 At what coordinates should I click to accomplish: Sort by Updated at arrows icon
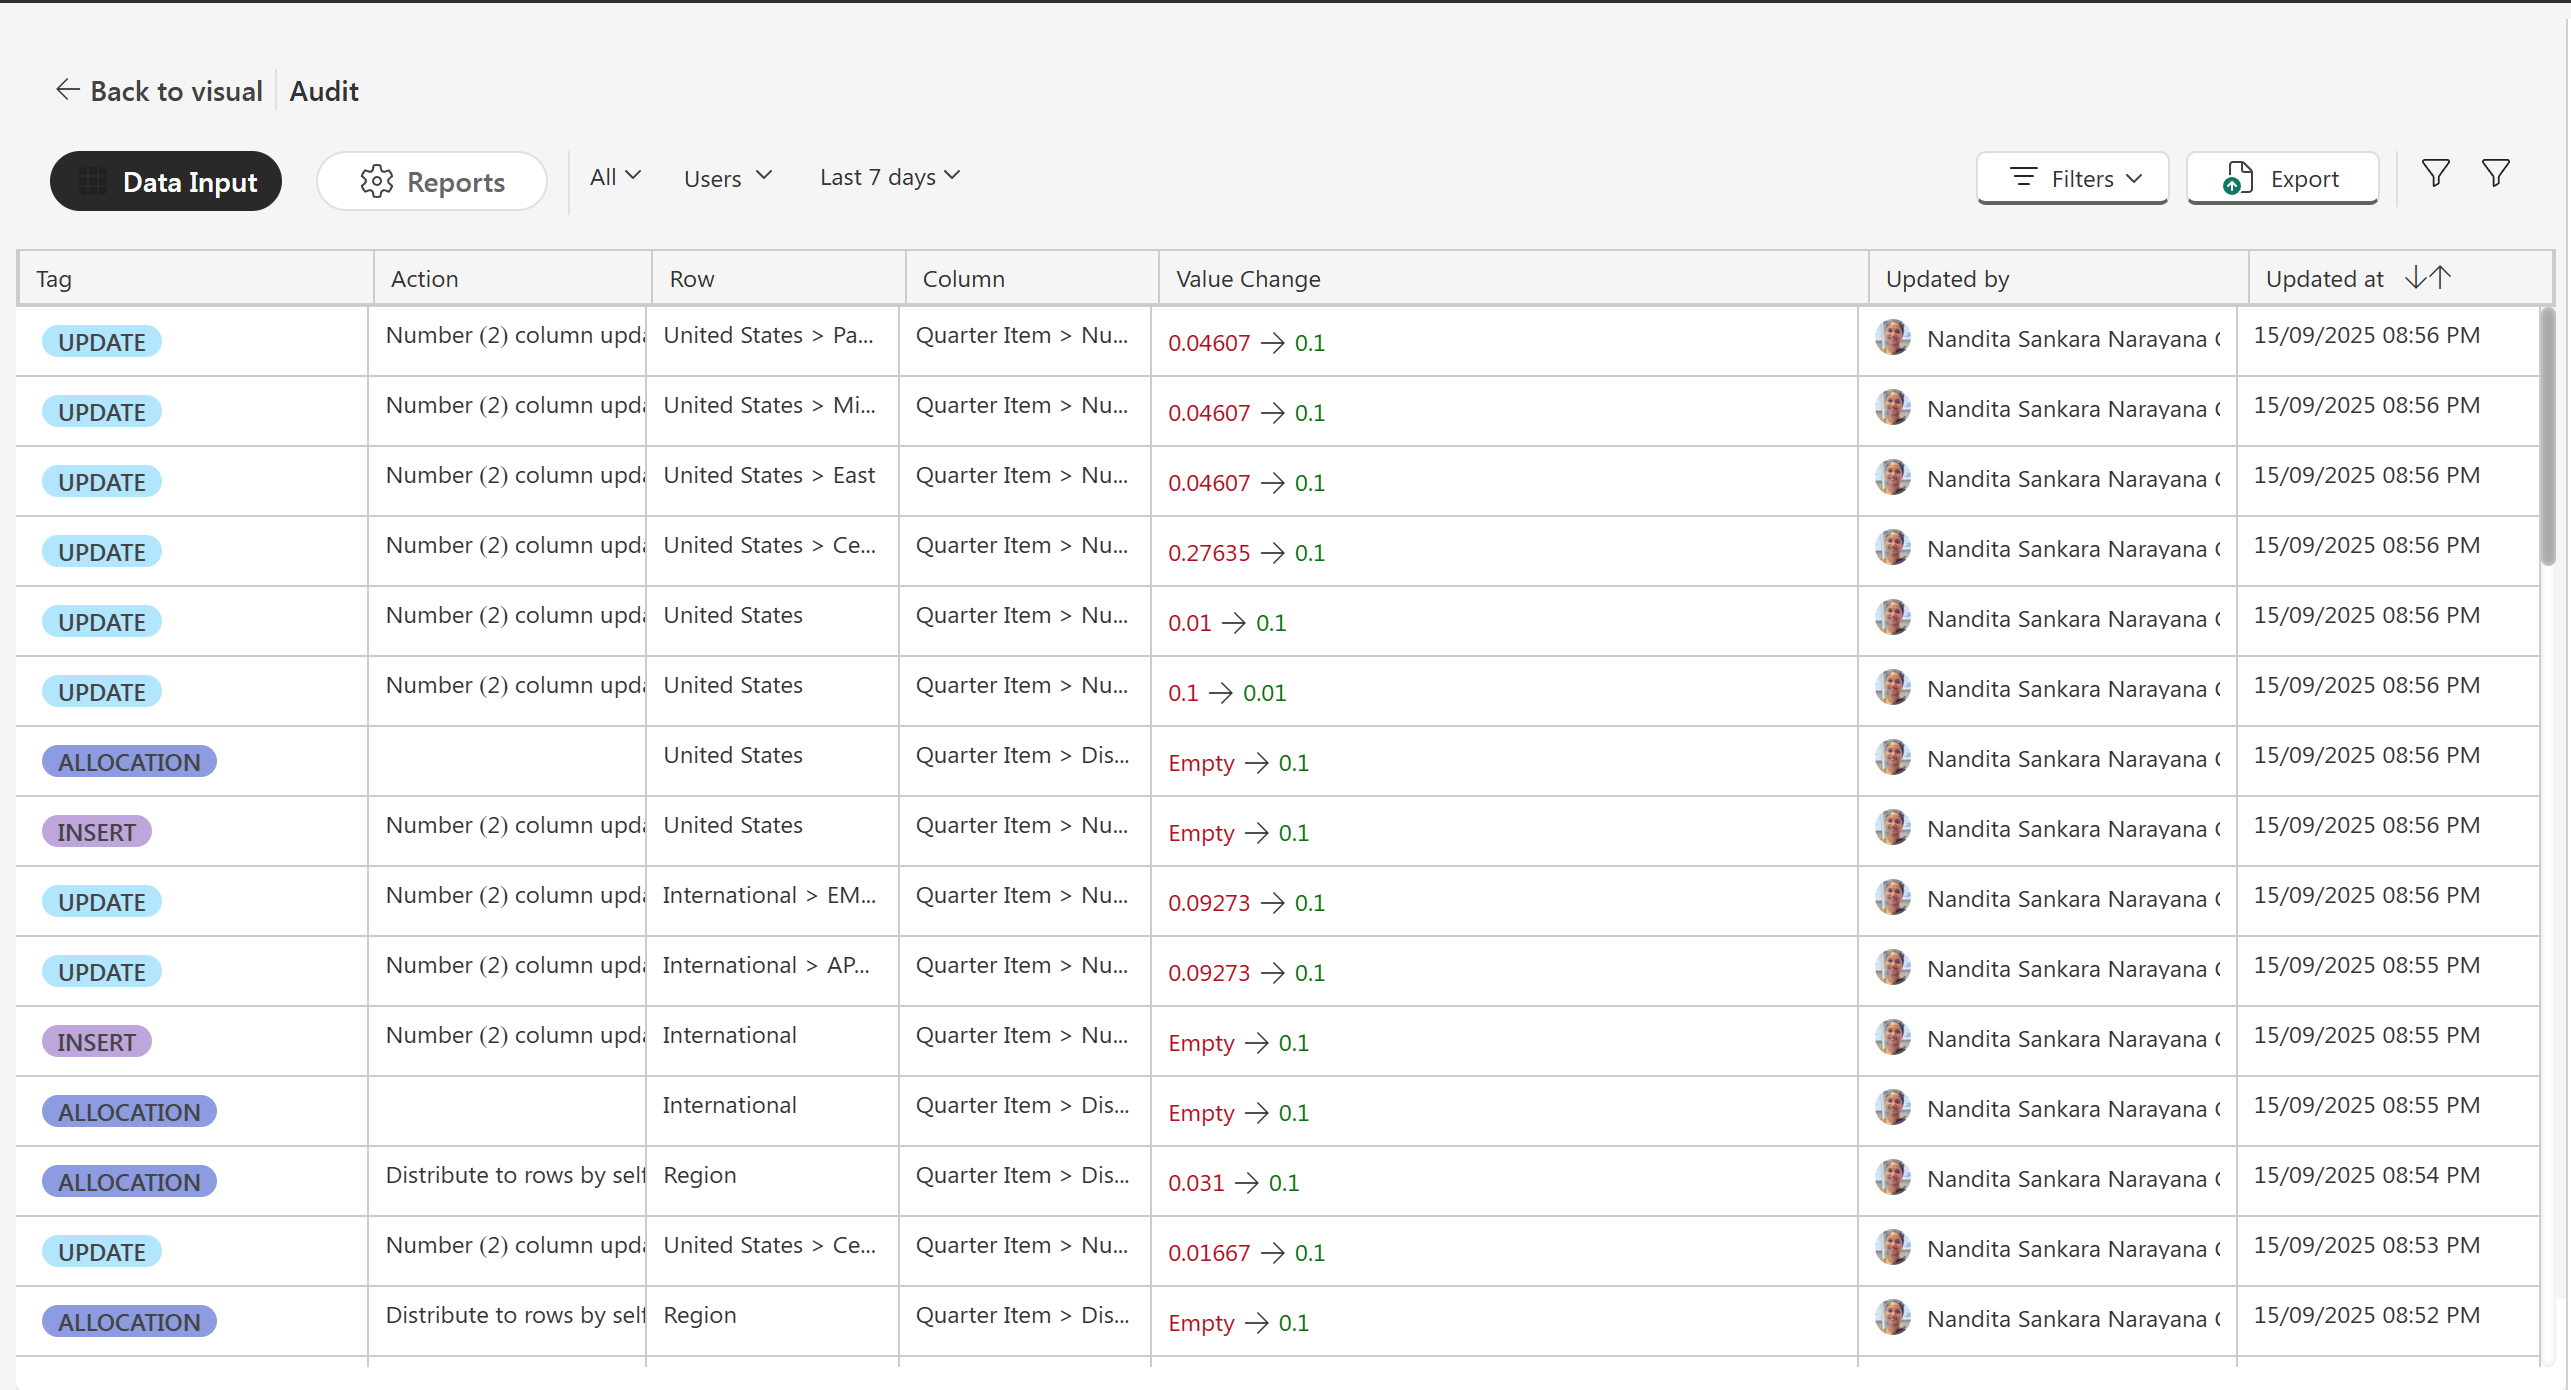2427,278
